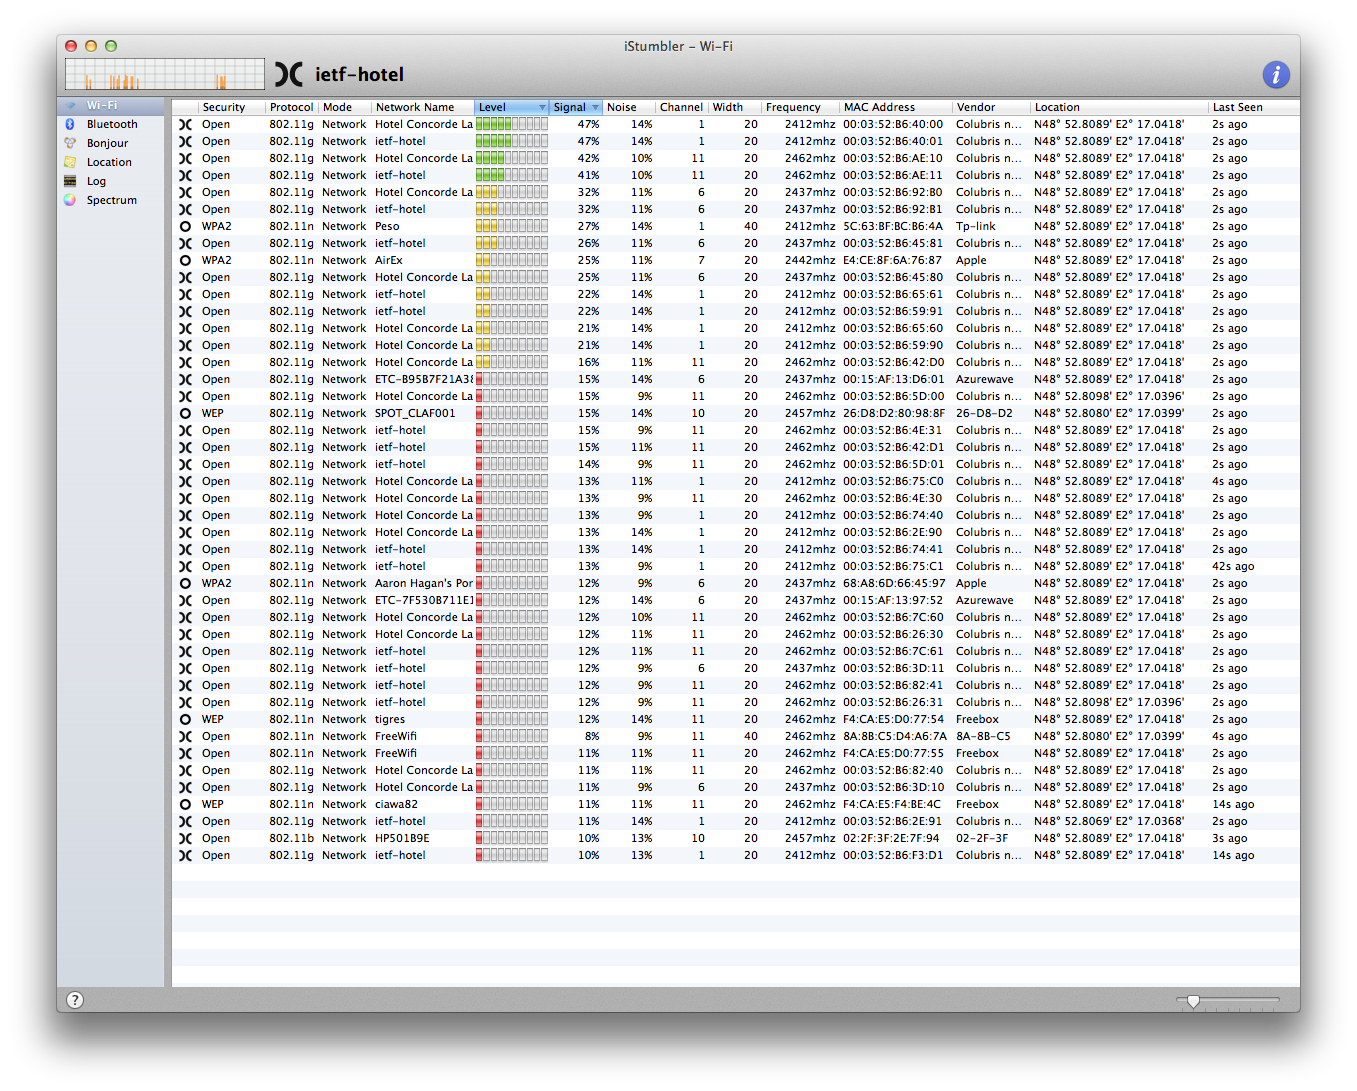Adjust the slider at bottom right
The image size is (1357, 1091).
[x=1193, y=1001]
